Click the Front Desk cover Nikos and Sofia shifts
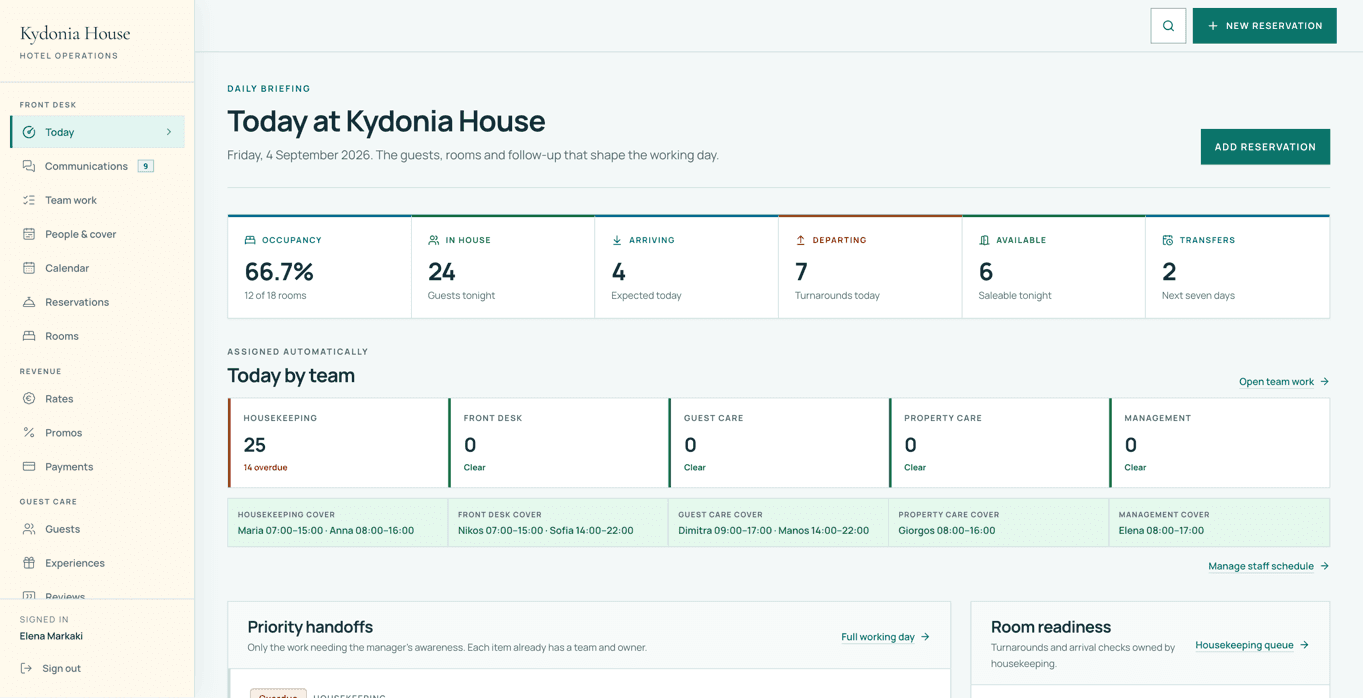 coord(546,530)
